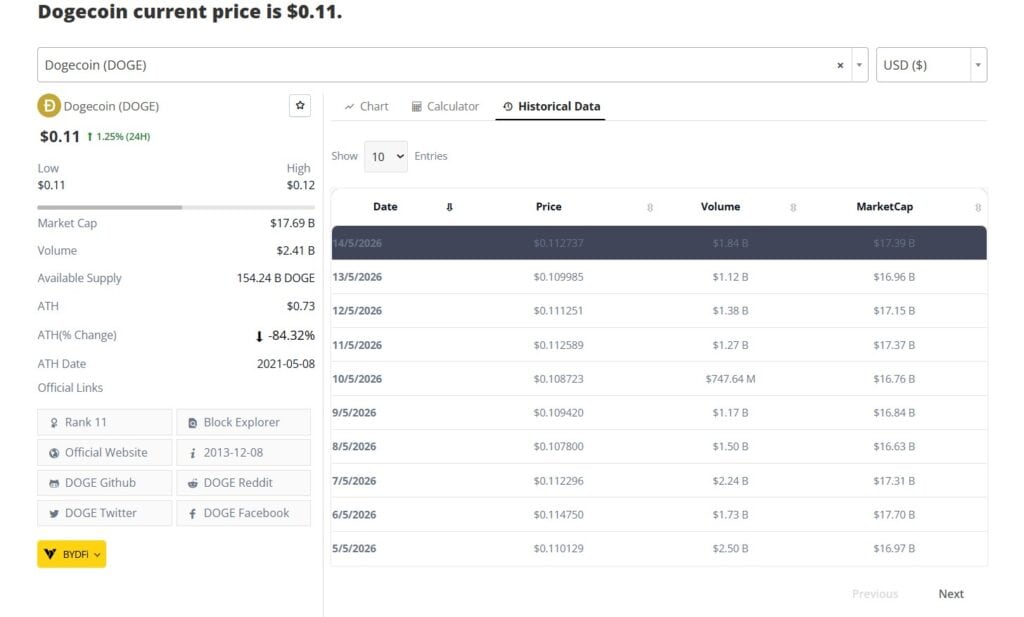The width and height of the screenshot is (1024, 617).
Task: Add Dogecoin to favorites with the star icon
Action: [300, 105]
